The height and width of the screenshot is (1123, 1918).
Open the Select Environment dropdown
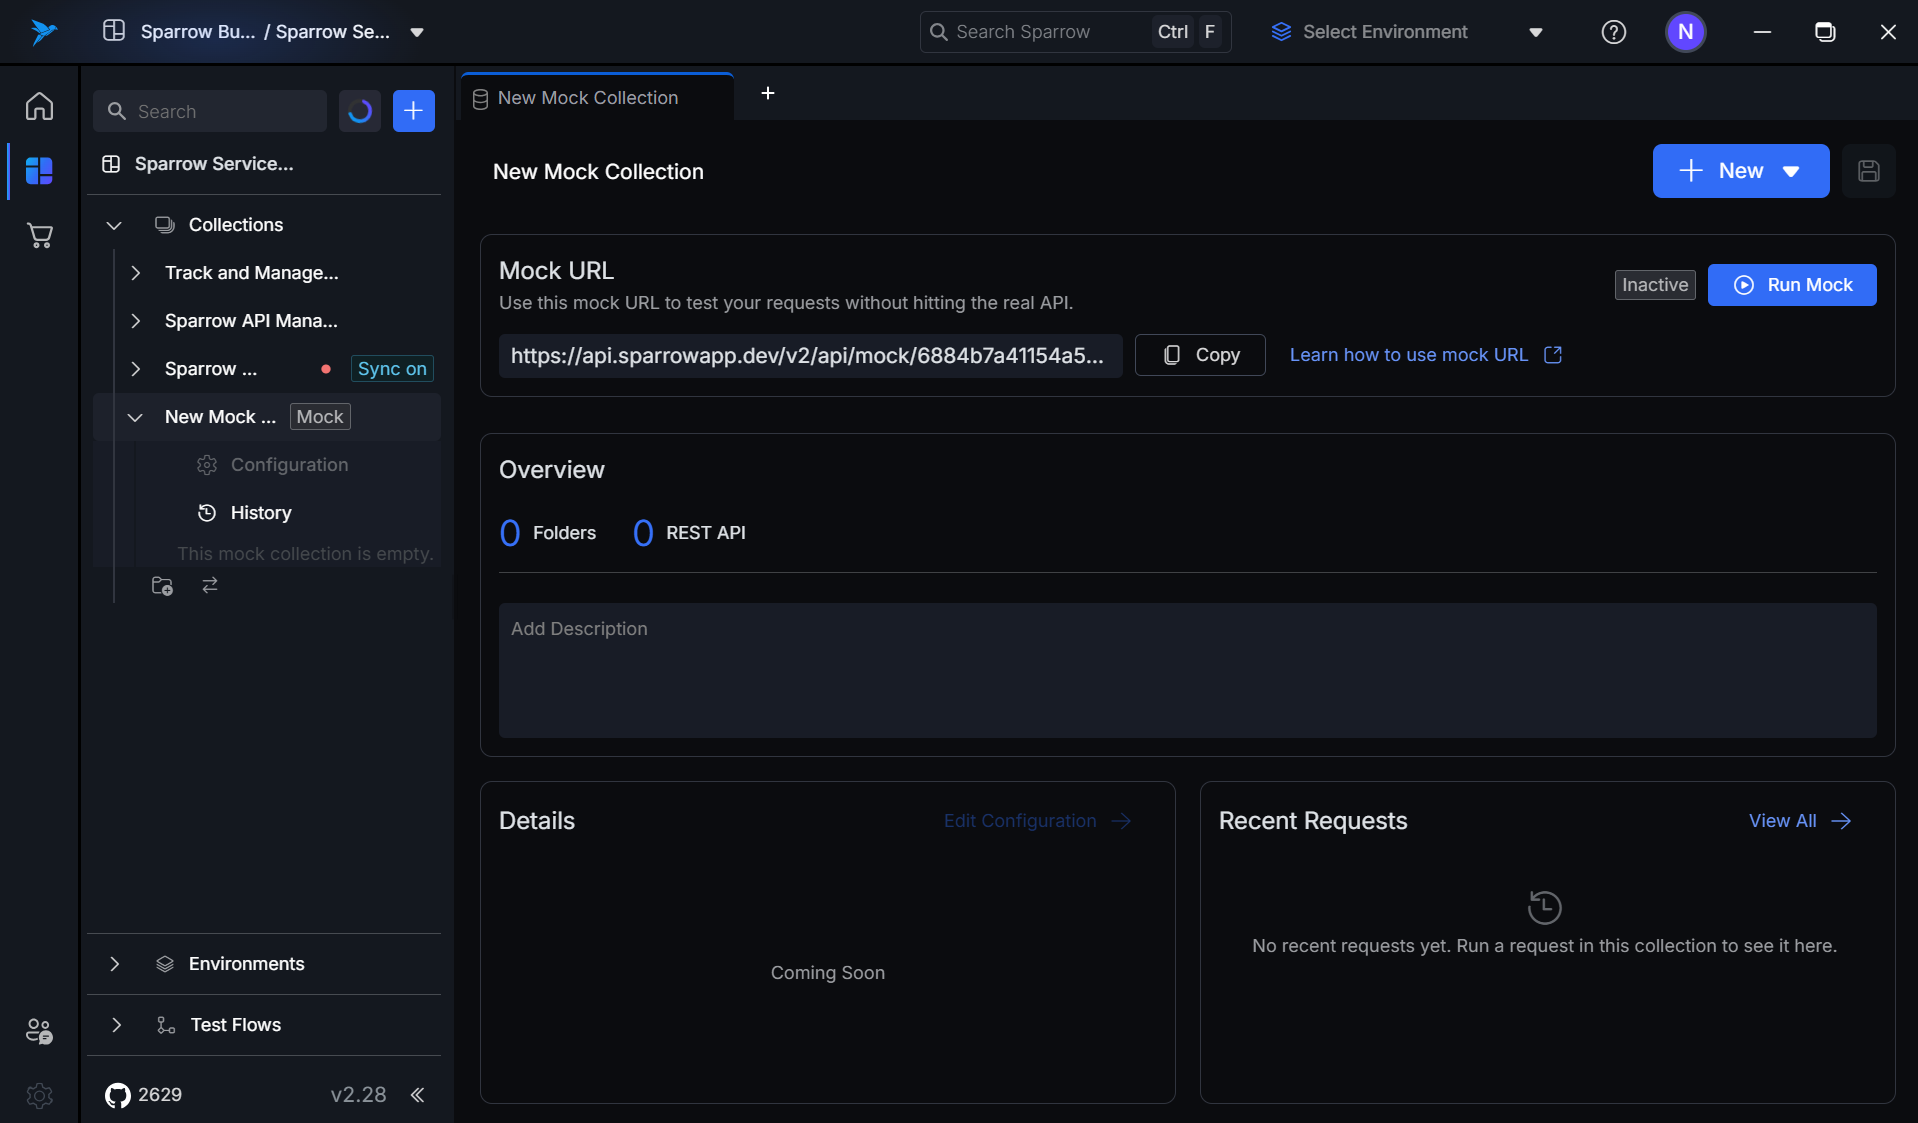click(x=1406, y=32)
